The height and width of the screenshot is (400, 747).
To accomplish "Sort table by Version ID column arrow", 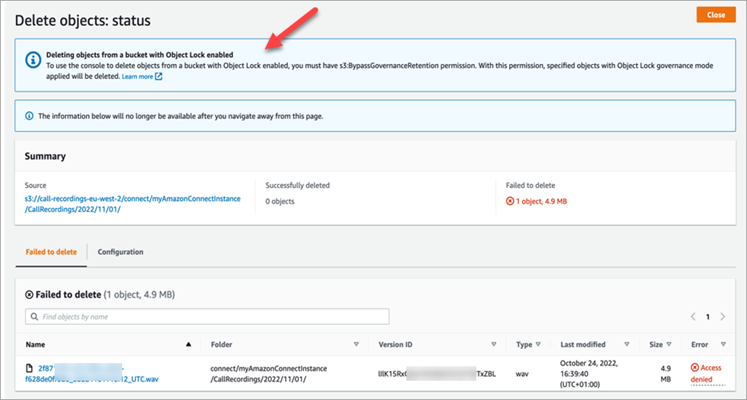I will (x=495, y=343).
